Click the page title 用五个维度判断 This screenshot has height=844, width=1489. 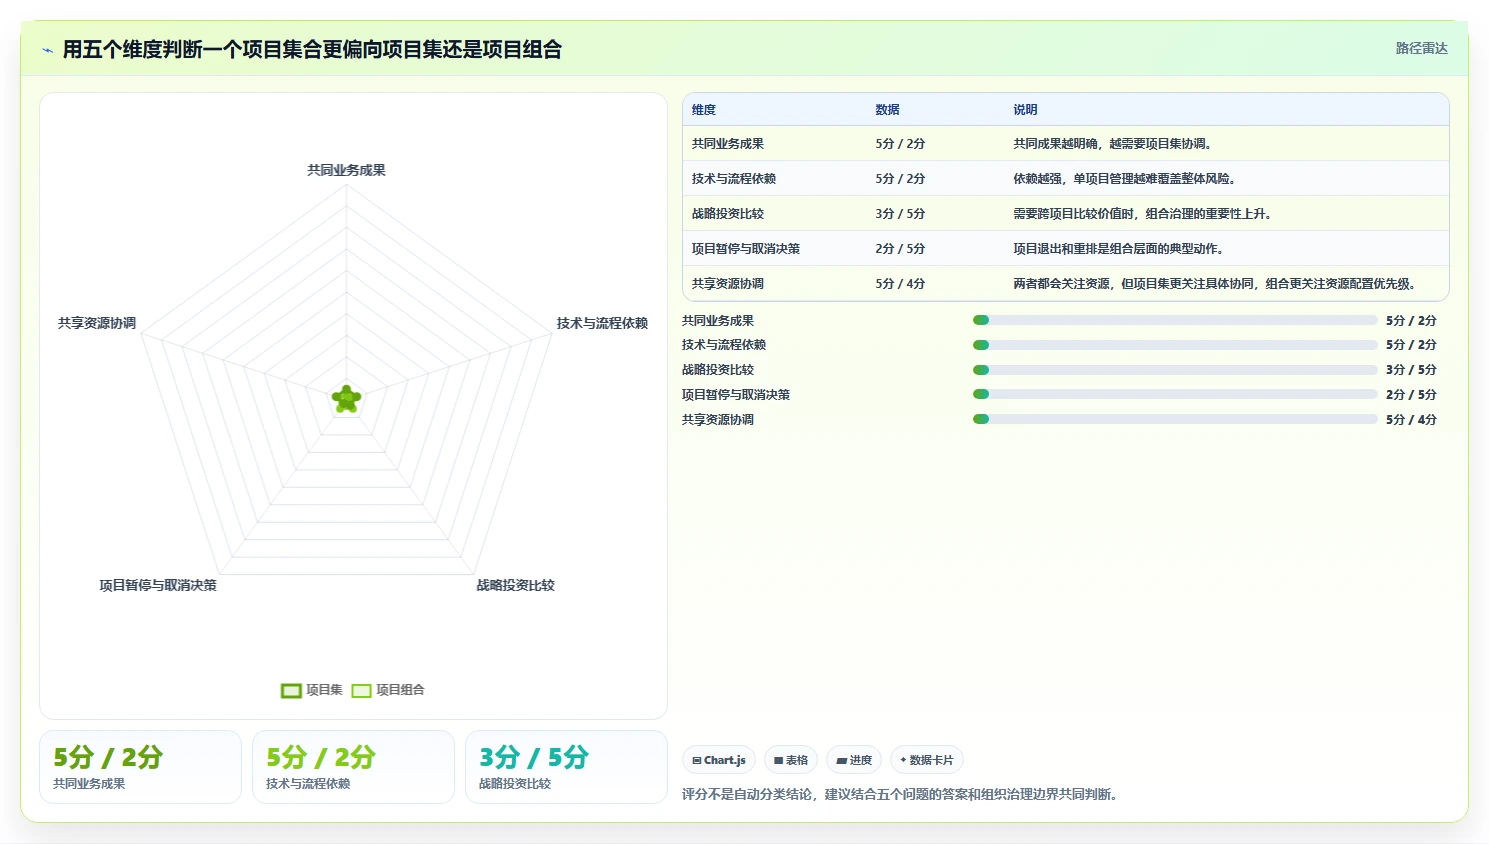tap(312, 49)
